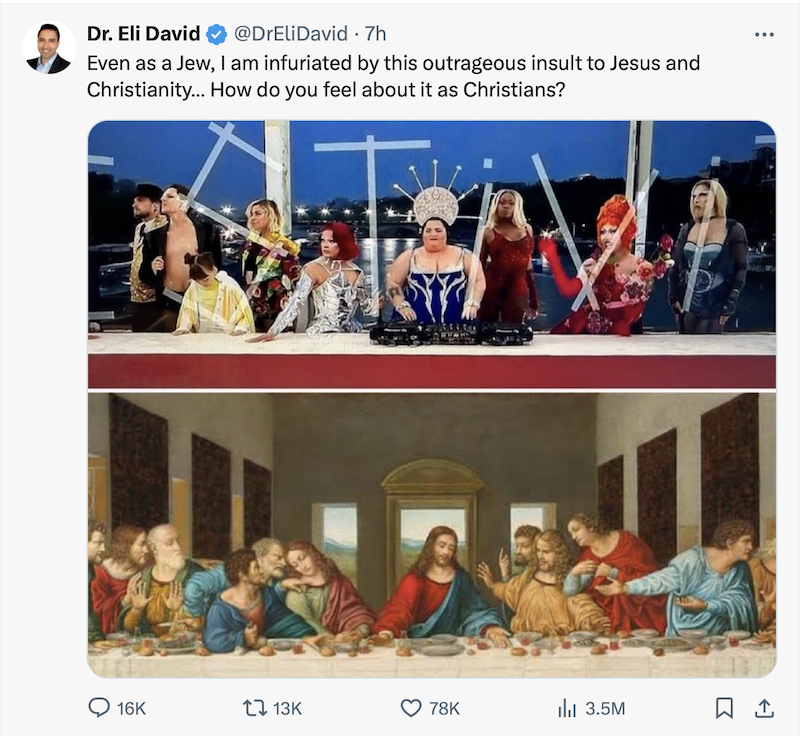The image size is (800, 736).
Task: Open the bottom Last Supper painting image
Action: [x=431, y=534]
